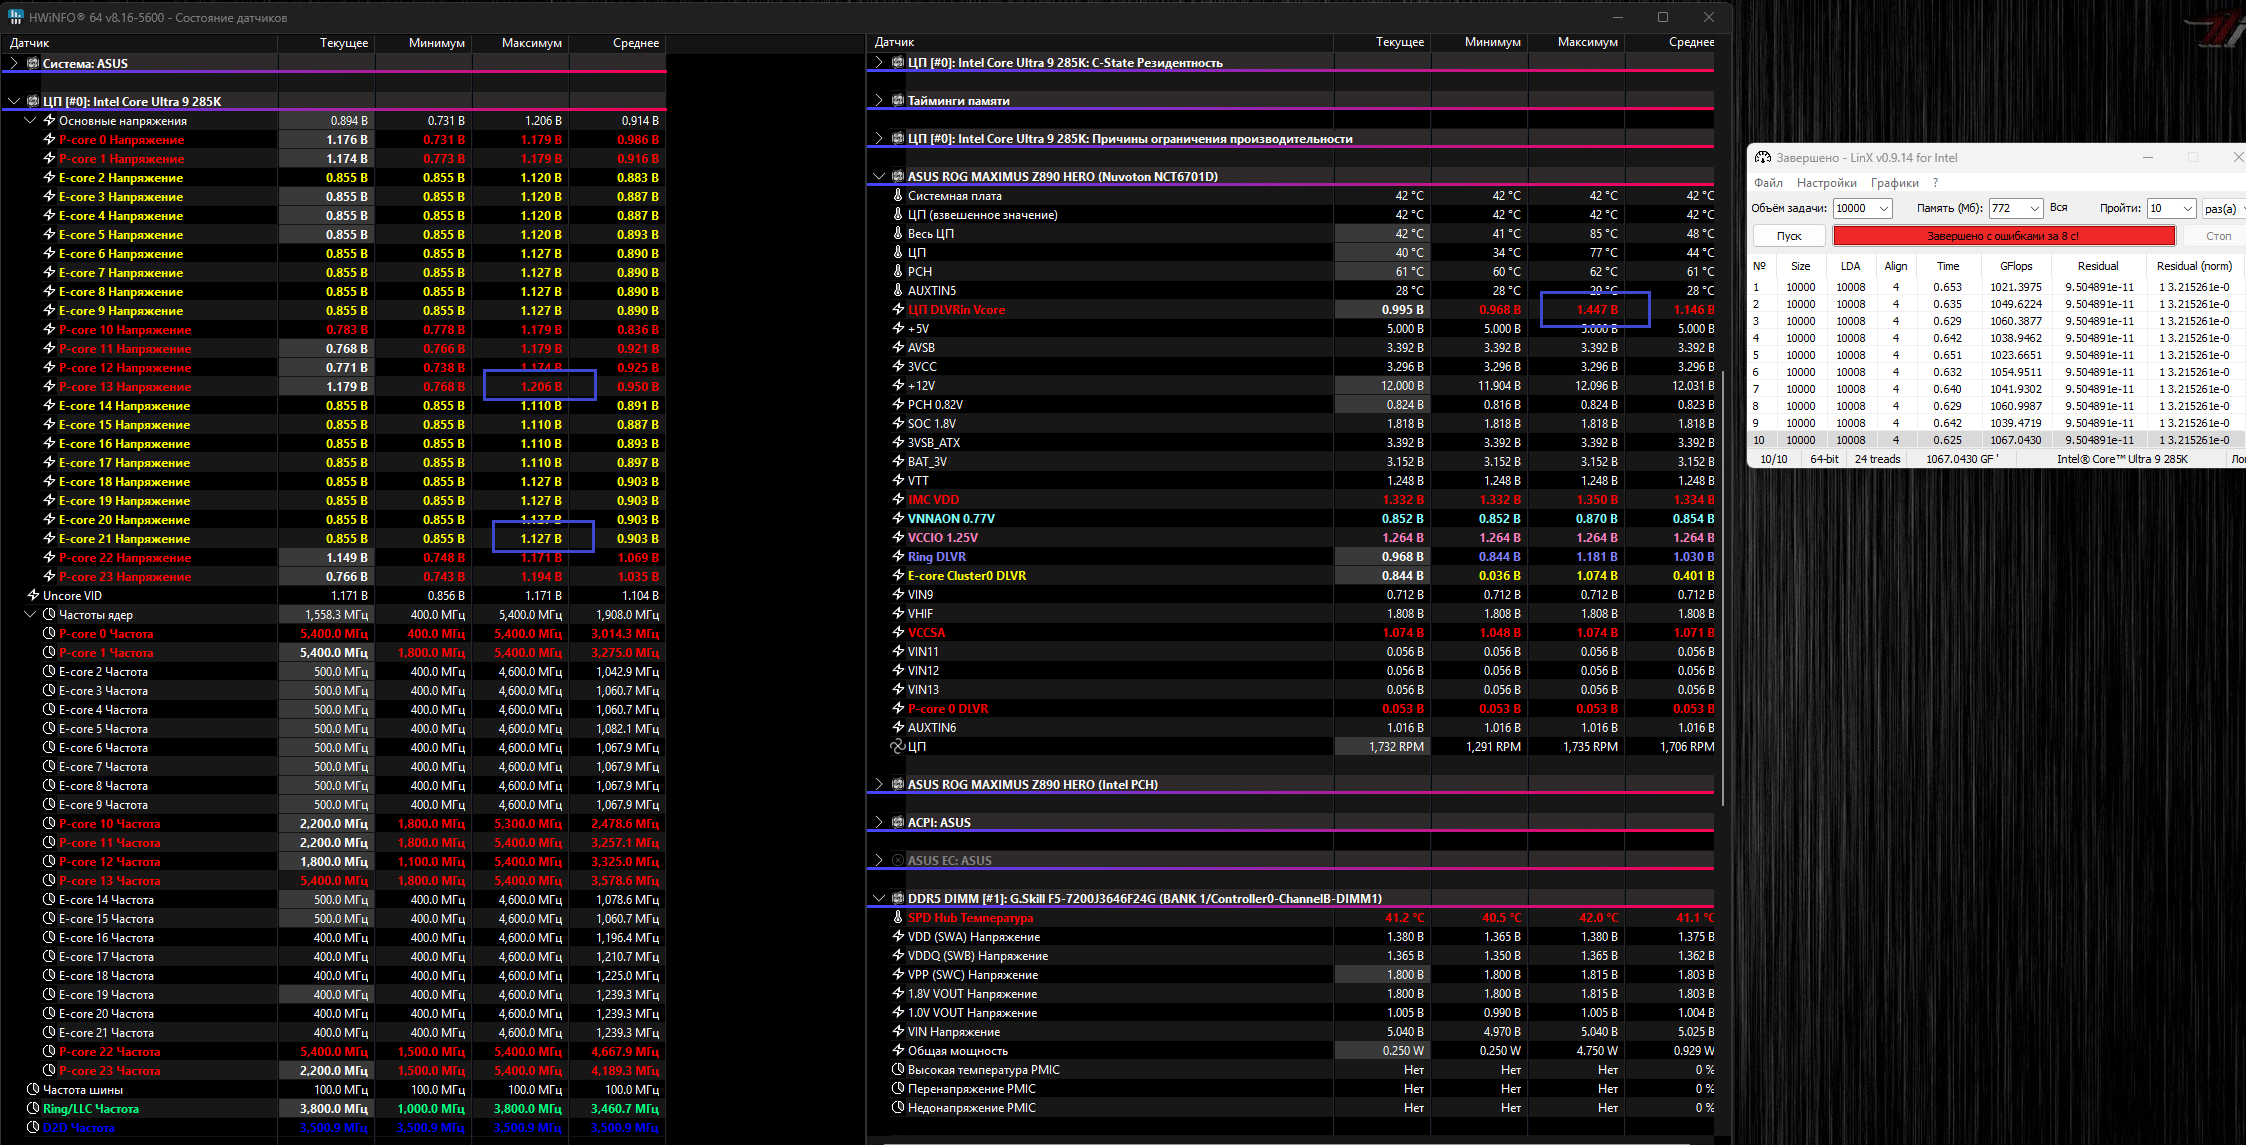
Task: Click the clock icon beside Ring/LLC Частота
Action: pos(32,1109)
